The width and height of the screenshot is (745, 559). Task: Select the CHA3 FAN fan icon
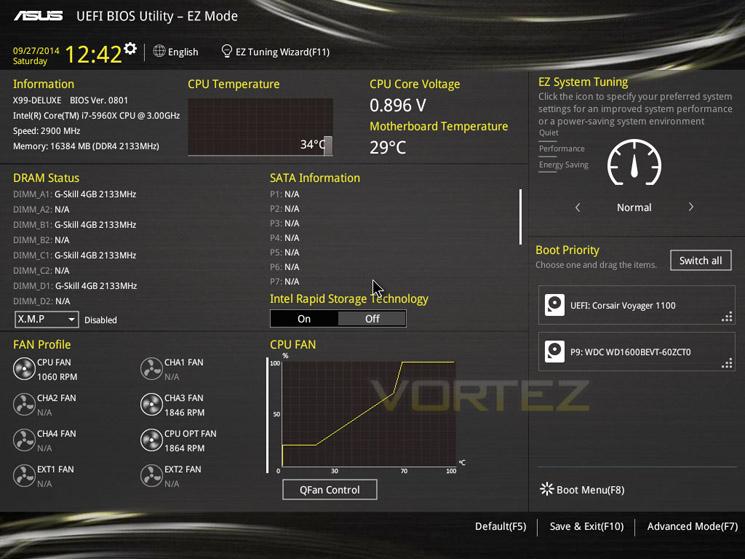[152, 405]
